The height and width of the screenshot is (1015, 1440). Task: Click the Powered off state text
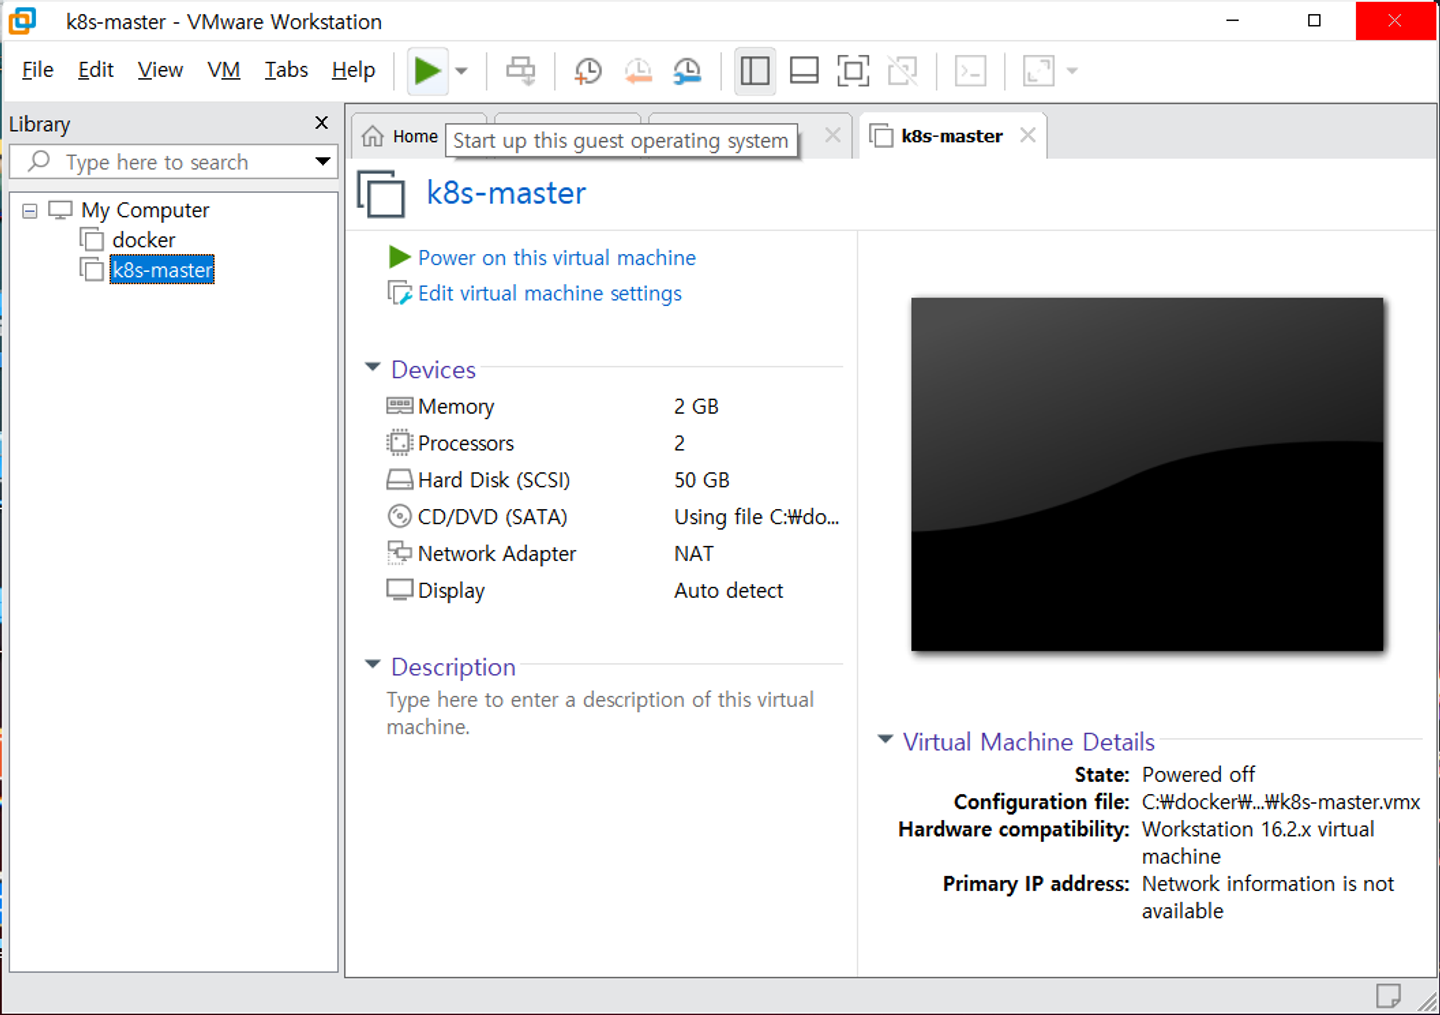pyautogui.click(x=1198, y=775)
